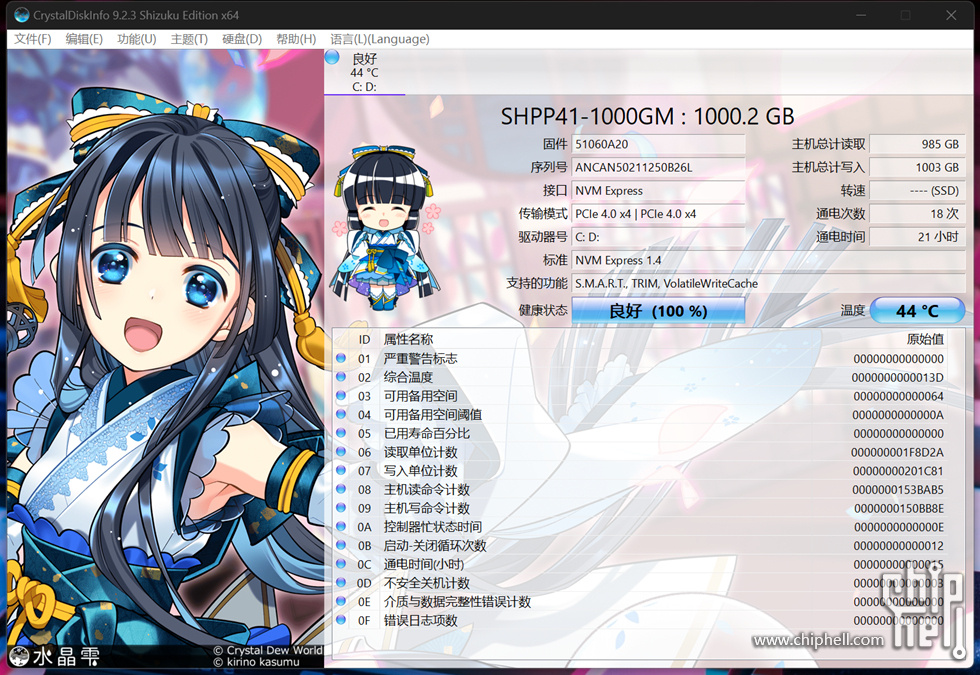Click the 原始值 column header

[x=925, y=339]
